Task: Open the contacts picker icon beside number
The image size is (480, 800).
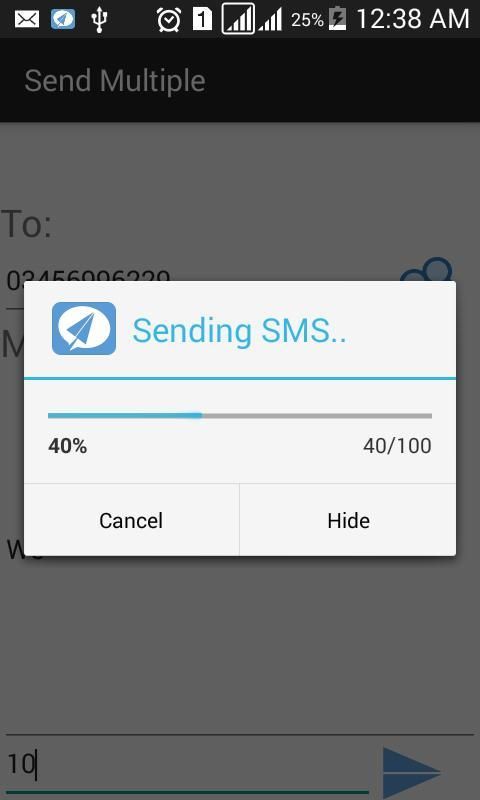Action: click(427, 270)
